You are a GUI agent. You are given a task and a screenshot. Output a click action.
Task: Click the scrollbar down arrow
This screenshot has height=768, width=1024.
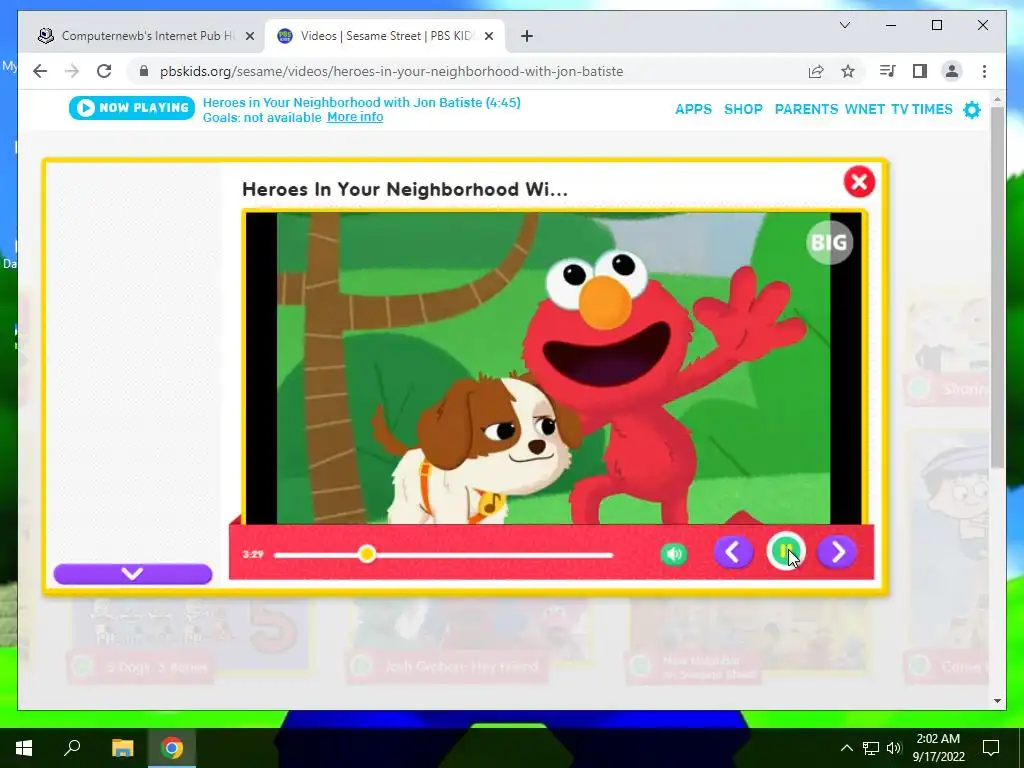coord(997,701)
